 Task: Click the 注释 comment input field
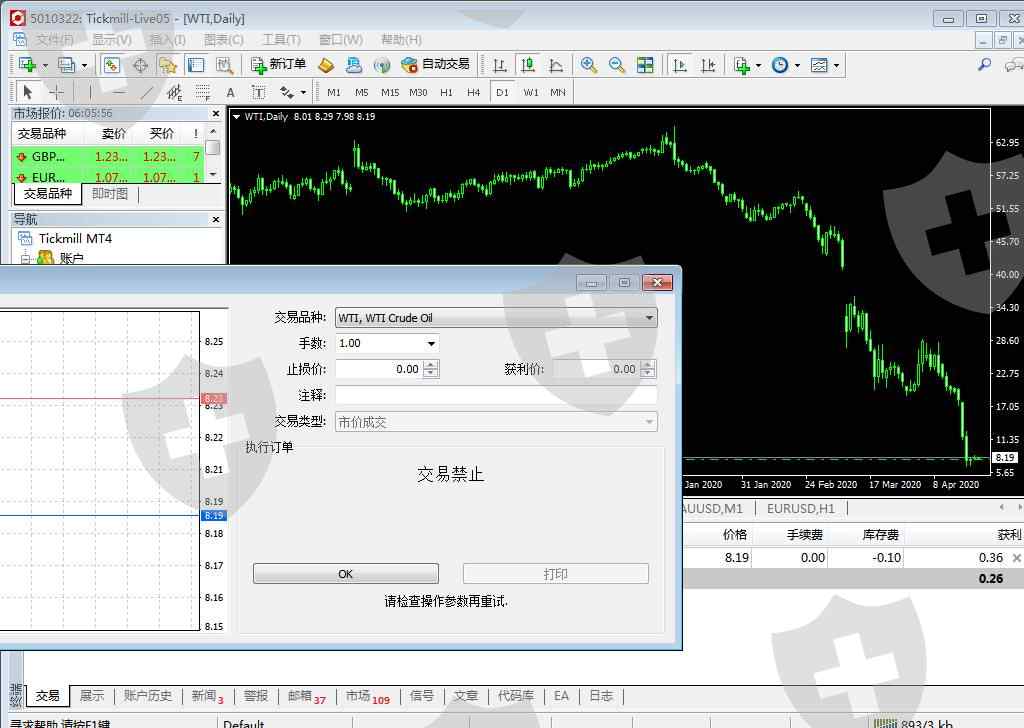tap(495, 395)
